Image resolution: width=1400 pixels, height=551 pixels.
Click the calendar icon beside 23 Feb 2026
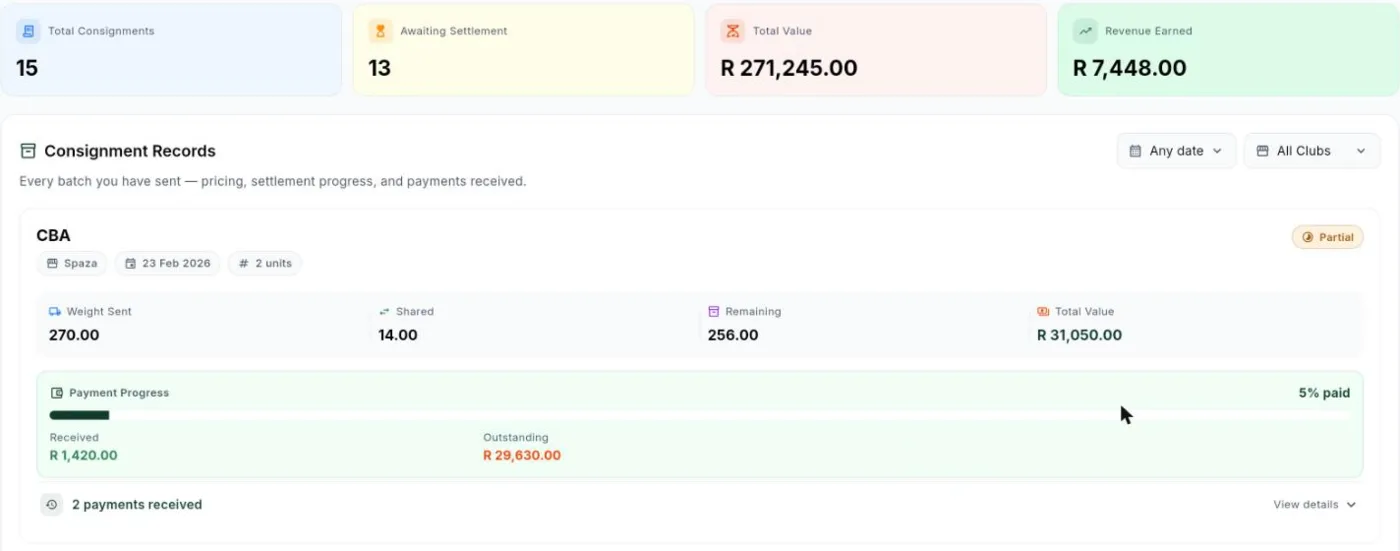[130, 264]
